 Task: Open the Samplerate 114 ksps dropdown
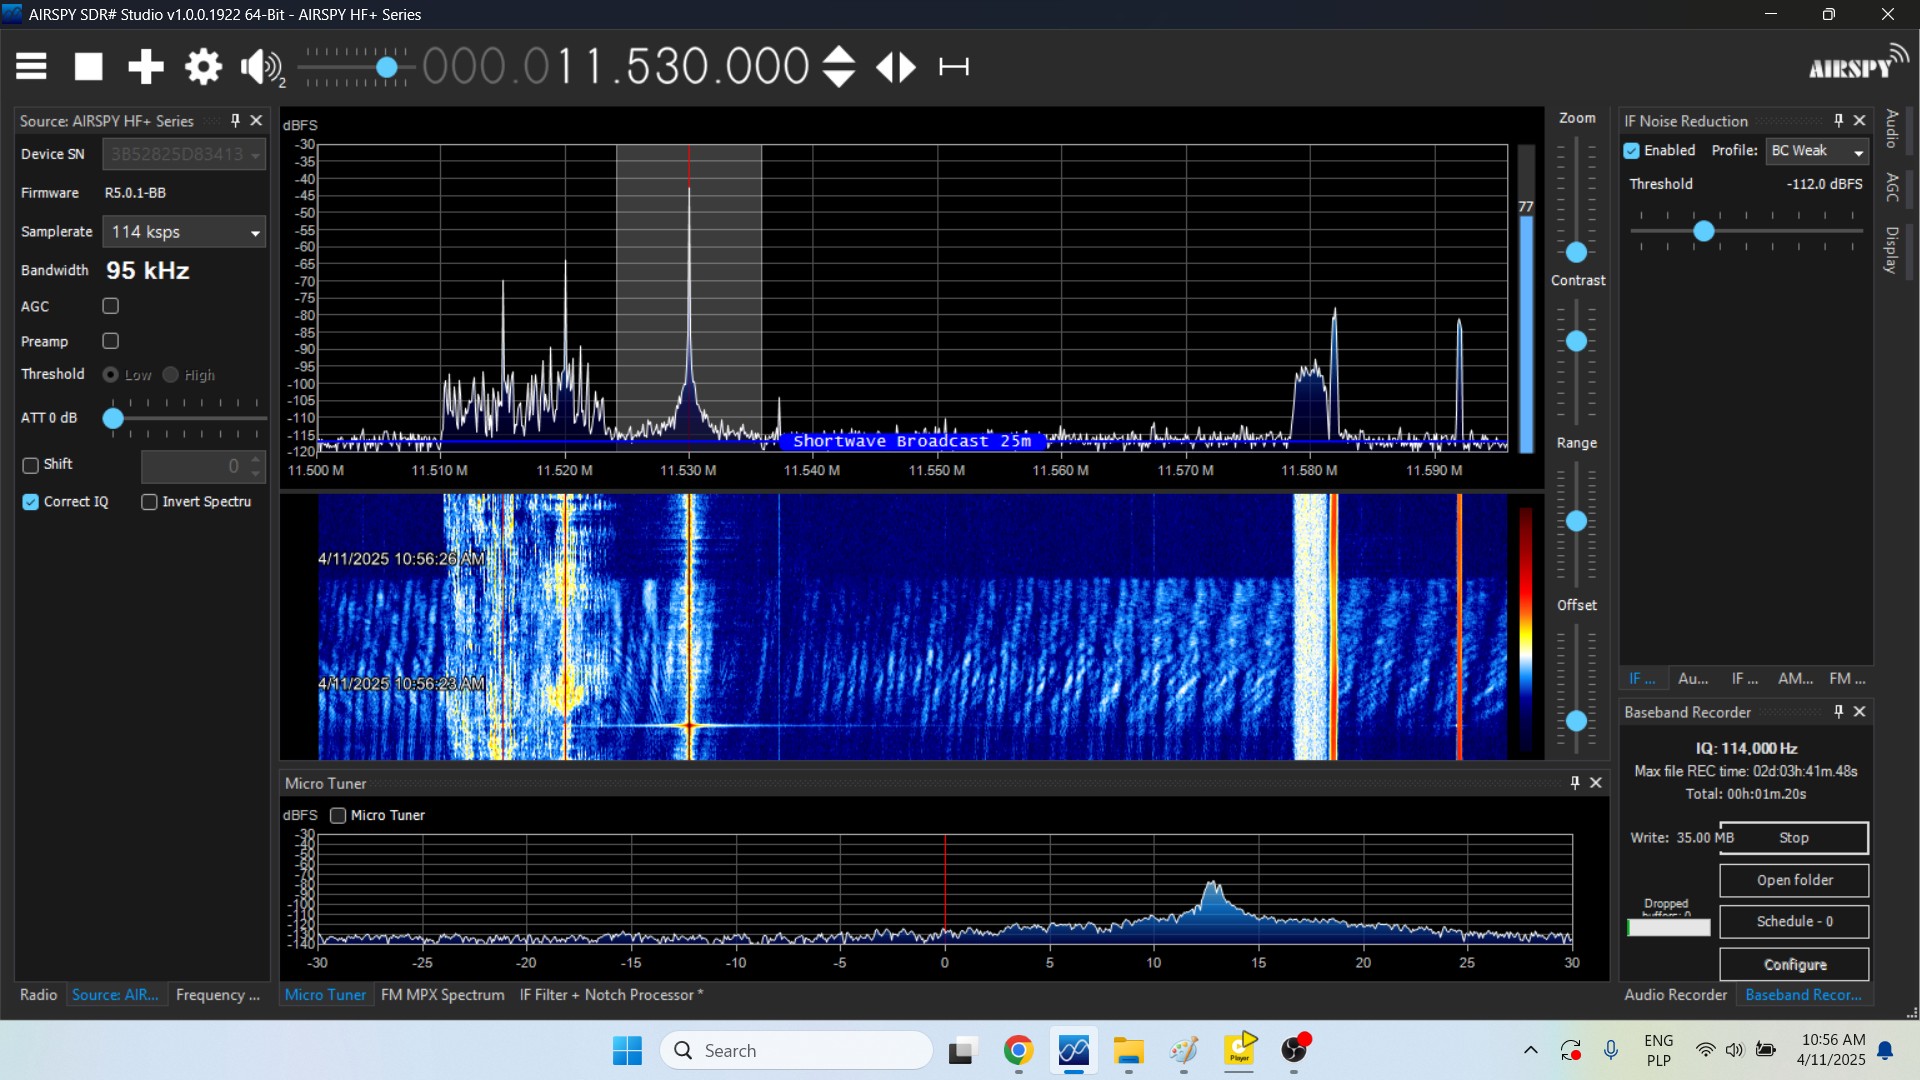[184, 232]
